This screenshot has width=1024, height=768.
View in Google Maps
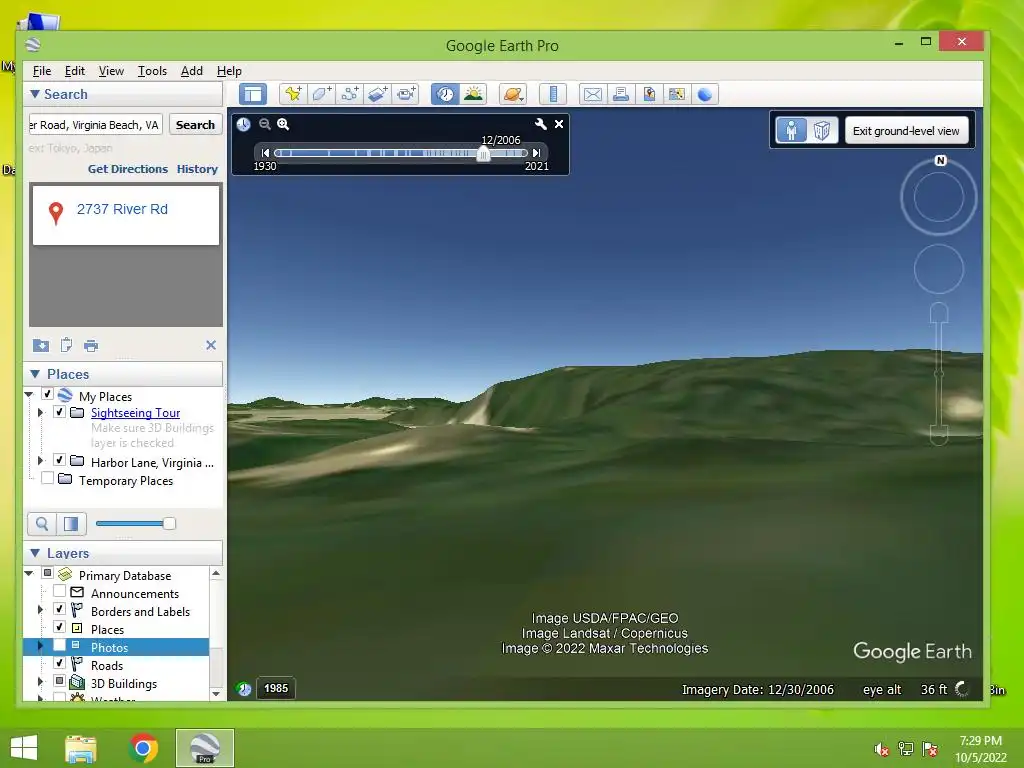click(677, 94)
